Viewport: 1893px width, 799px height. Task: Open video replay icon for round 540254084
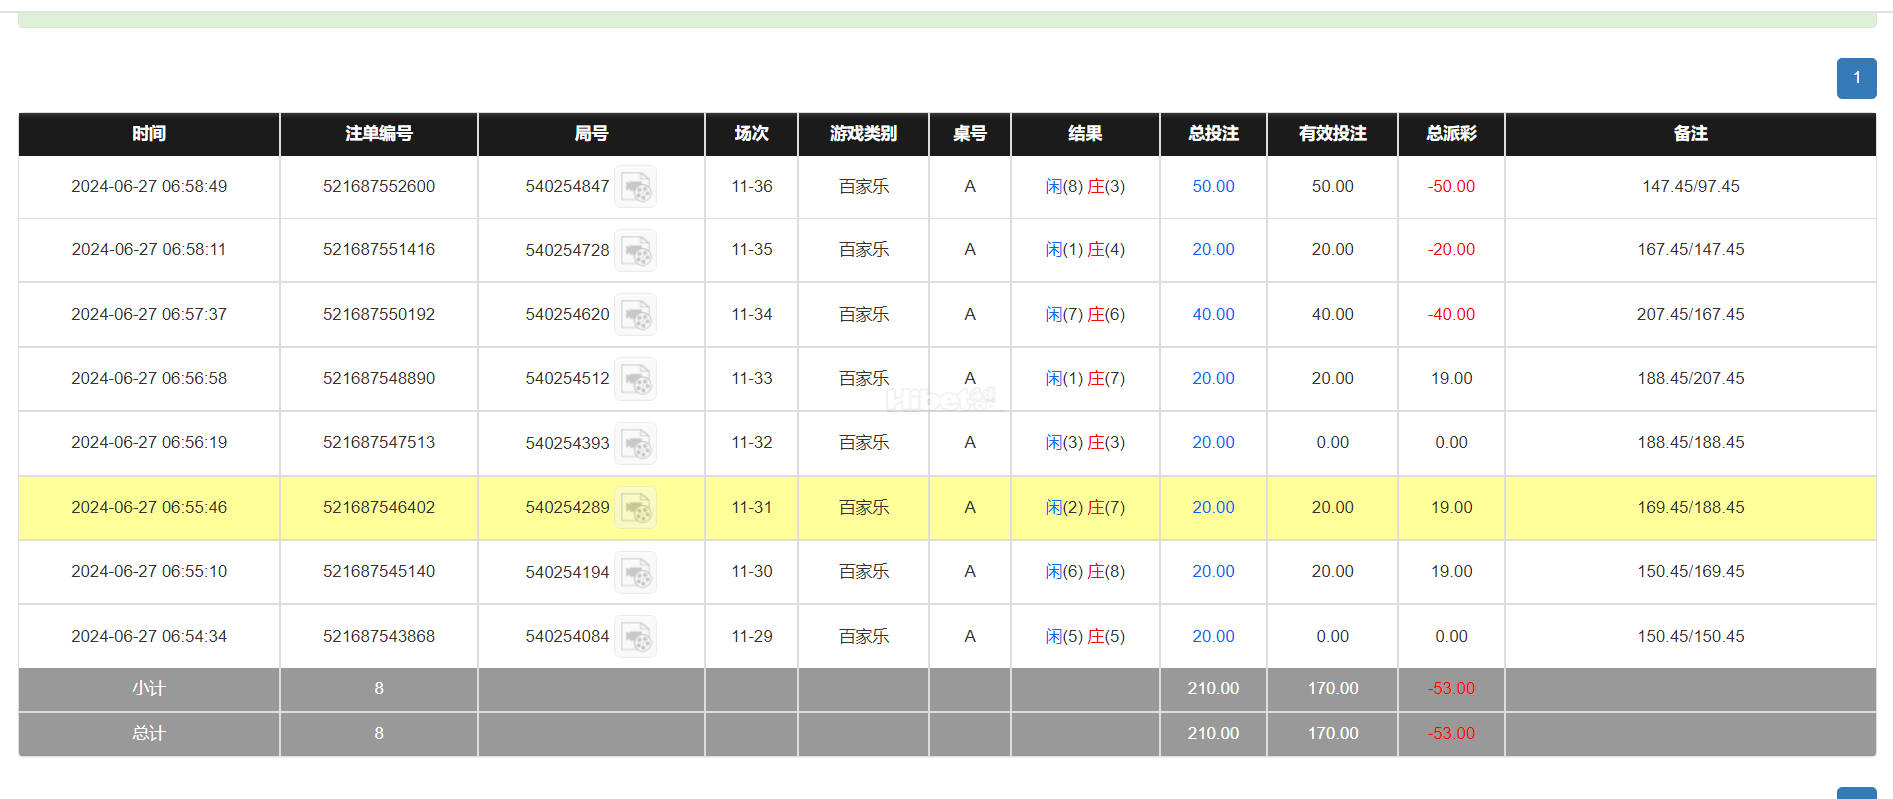pos(636,637)
